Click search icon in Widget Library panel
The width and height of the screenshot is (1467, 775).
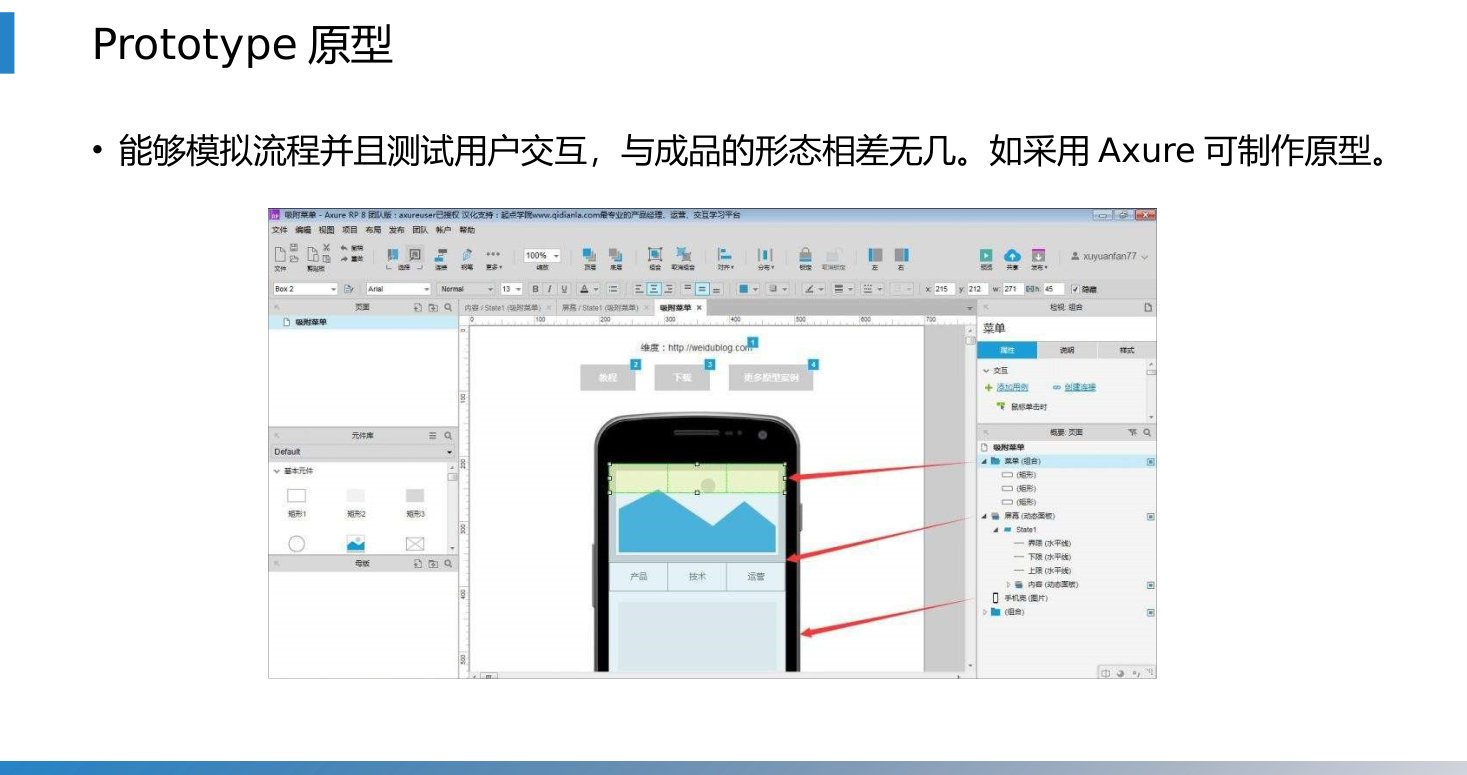(448, 436)
